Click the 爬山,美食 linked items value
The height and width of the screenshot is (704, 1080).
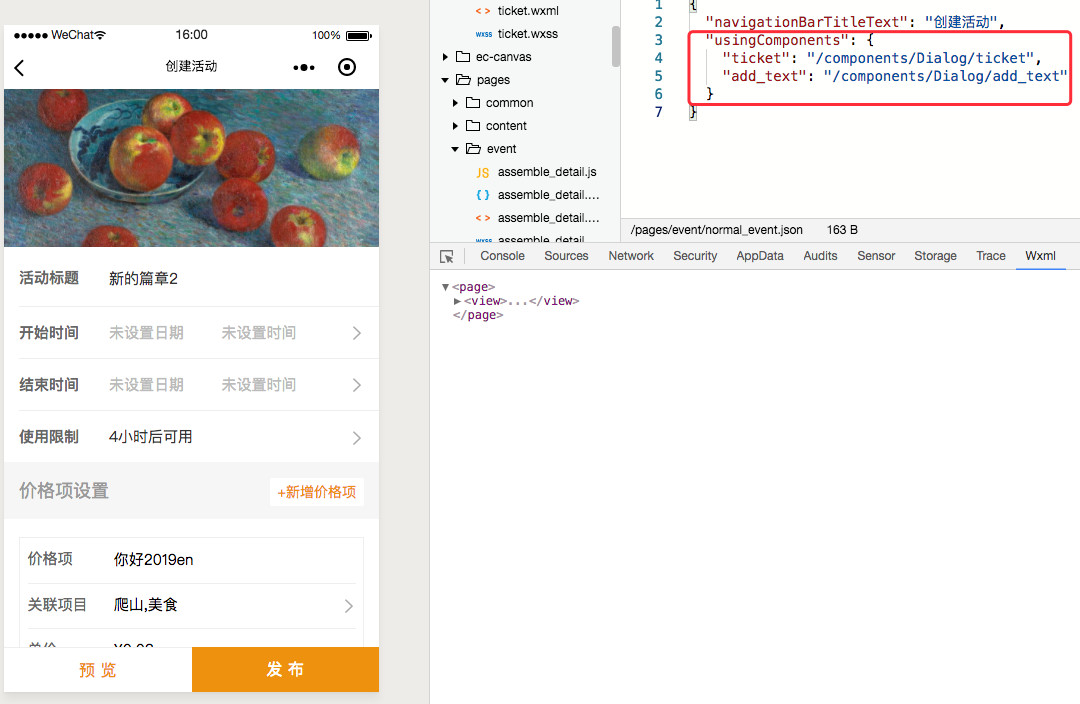(x=145, y=605)
